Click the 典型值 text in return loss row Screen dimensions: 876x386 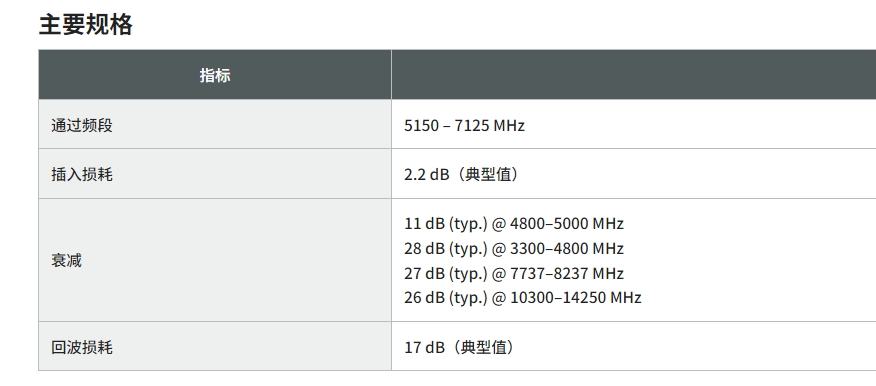[483, 347]
